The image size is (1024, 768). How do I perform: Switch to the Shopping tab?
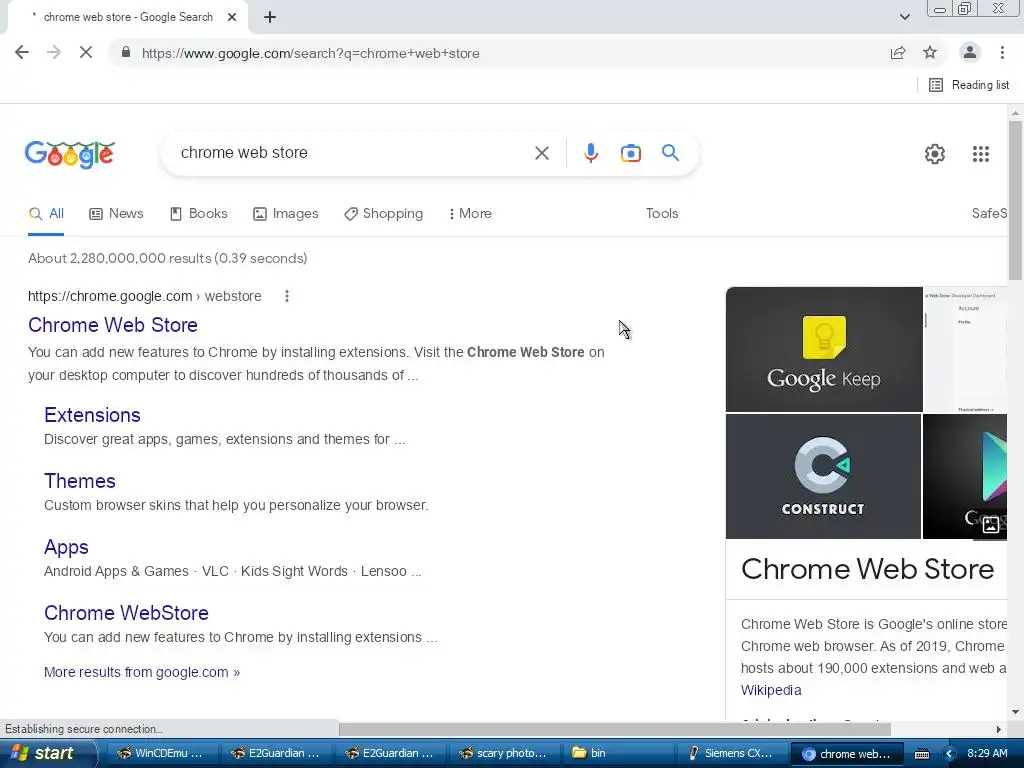pos(383,214)
